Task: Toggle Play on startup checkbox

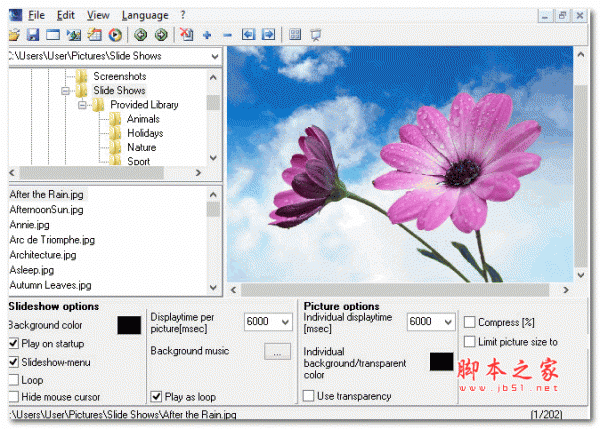Action: coord(13,343)
